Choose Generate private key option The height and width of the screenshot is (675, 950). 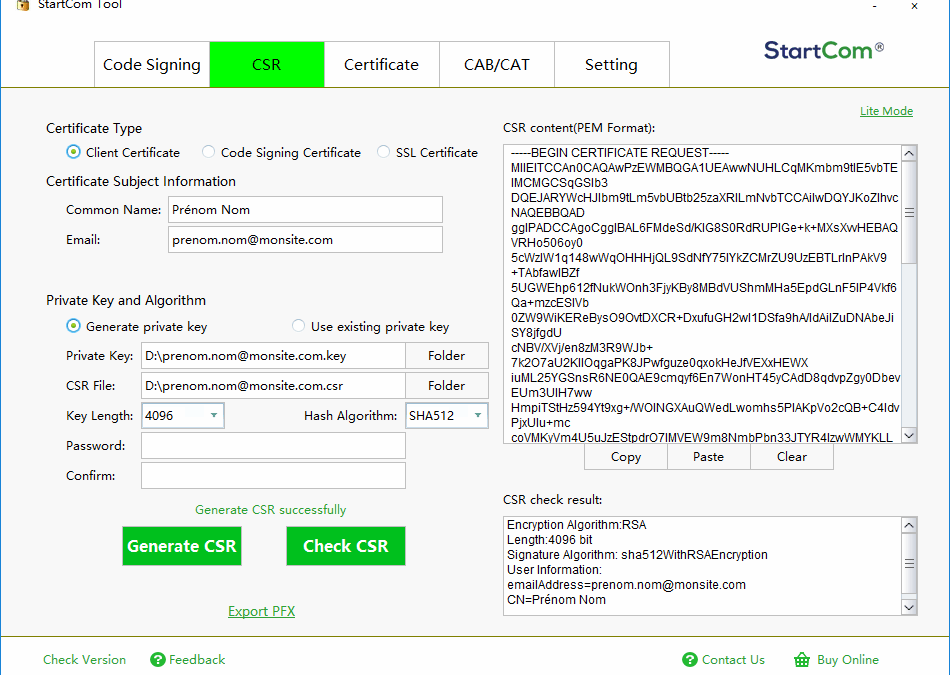pos(73,326)
